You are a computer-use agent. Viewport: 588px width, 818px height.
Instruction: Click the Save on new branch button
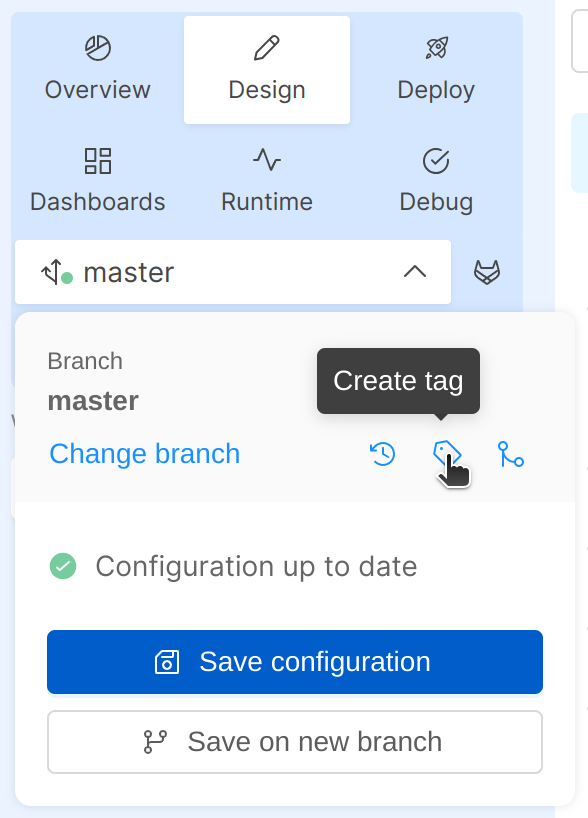(x=294, y=742)
